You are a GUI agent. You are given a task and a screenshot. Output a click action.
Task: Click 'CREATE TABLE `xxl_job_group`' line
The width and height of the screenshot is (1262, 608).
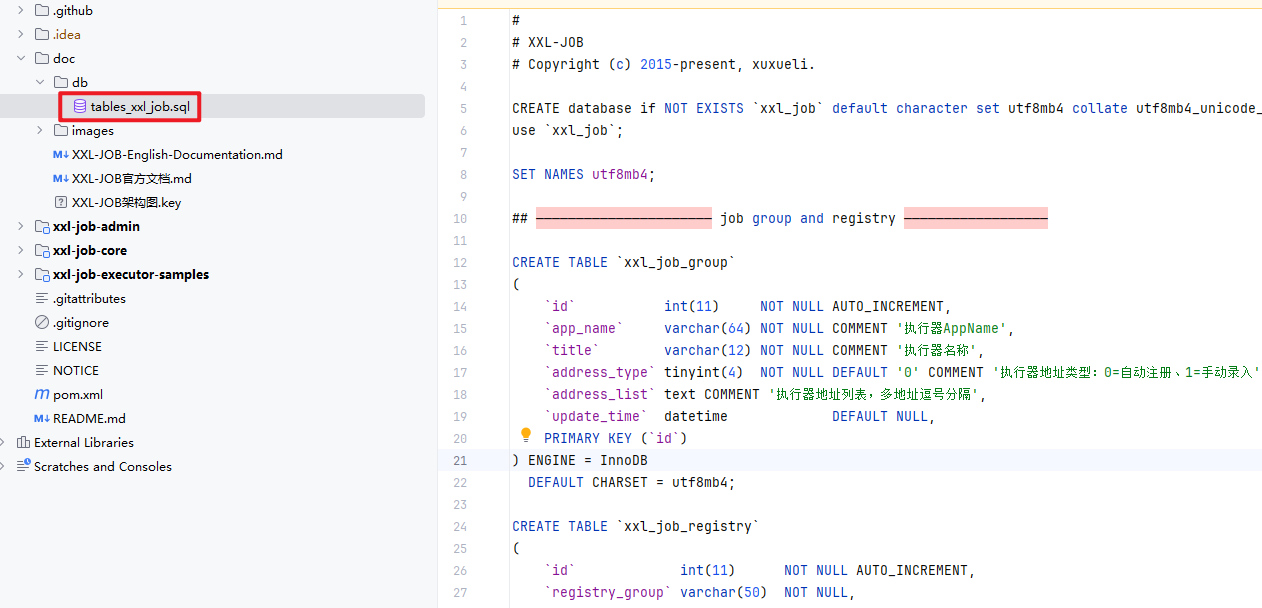coord(624,262)
